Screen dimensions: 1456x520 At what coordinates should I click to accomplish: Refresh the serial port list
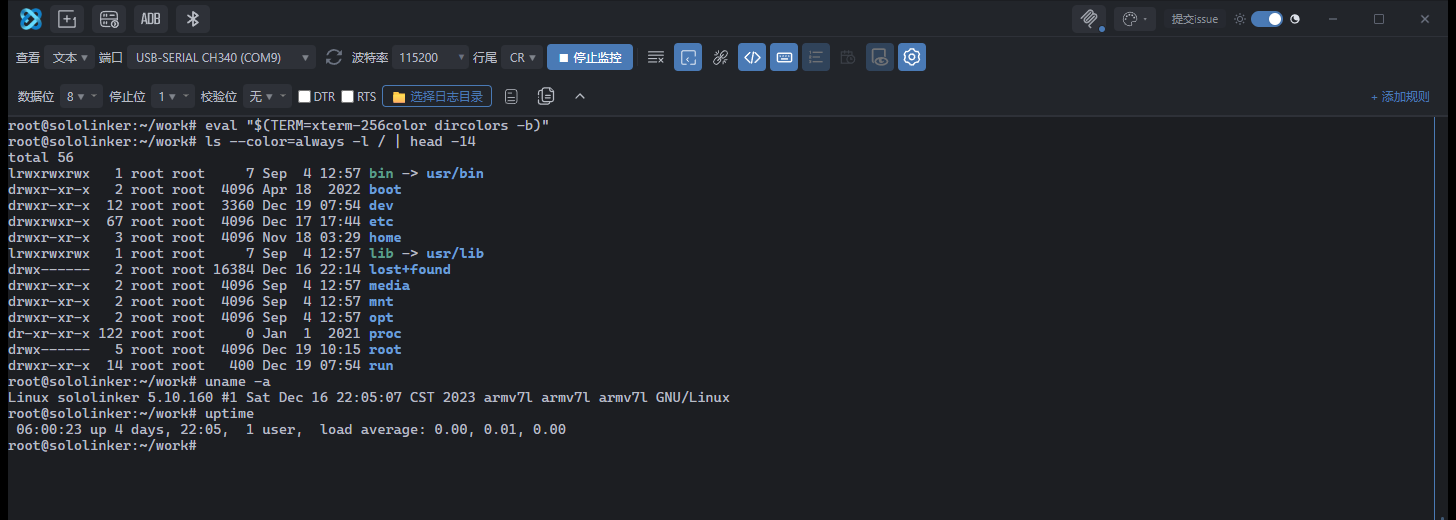pos(334,57)
